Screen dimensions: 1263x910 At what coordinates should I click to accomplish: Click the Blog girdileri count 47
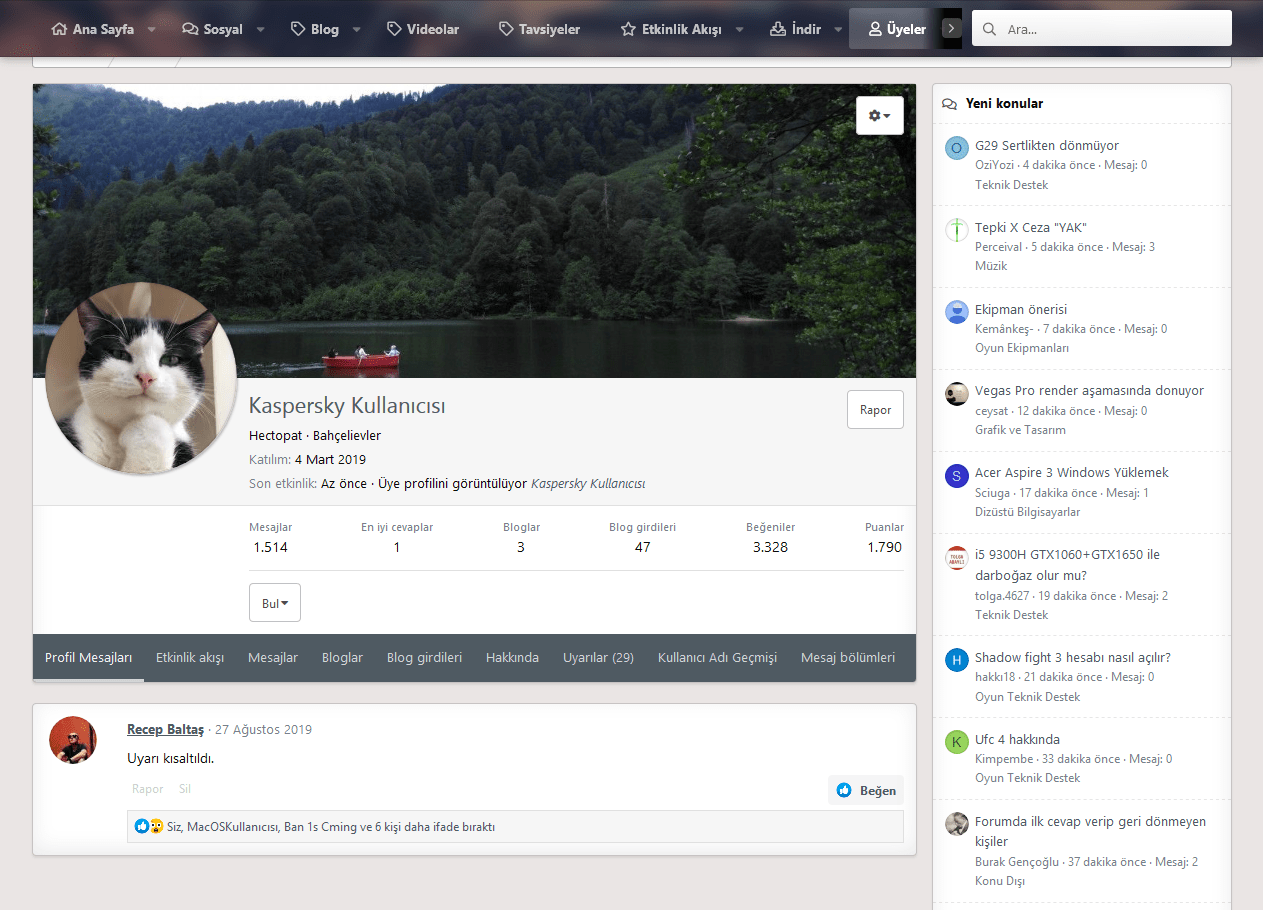point(642,547)
